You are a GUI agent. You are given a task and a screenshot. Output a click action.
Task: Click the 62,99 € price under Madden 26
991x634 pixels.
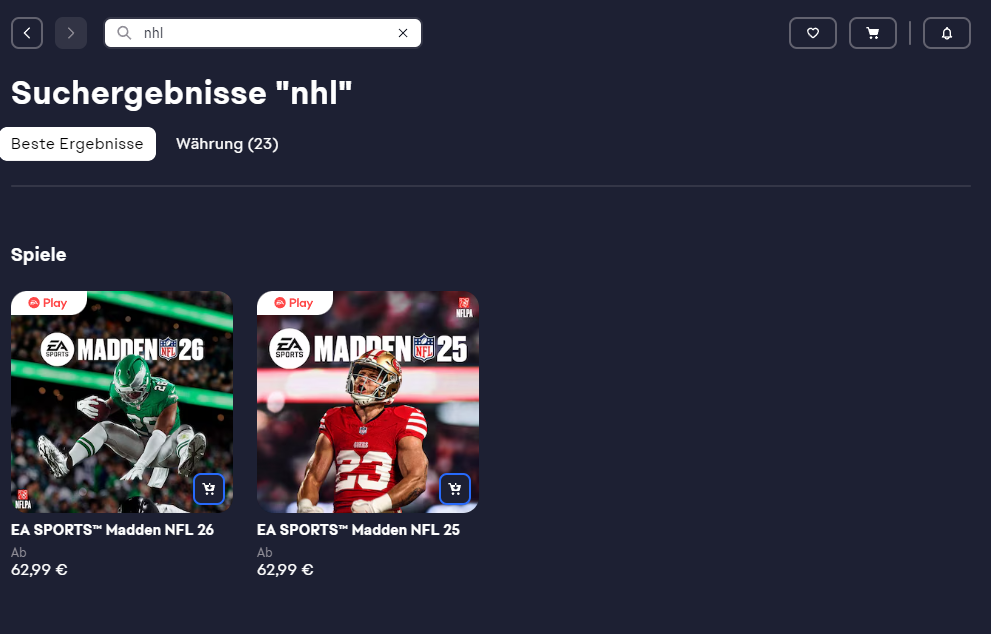click(x=39, y=570)
